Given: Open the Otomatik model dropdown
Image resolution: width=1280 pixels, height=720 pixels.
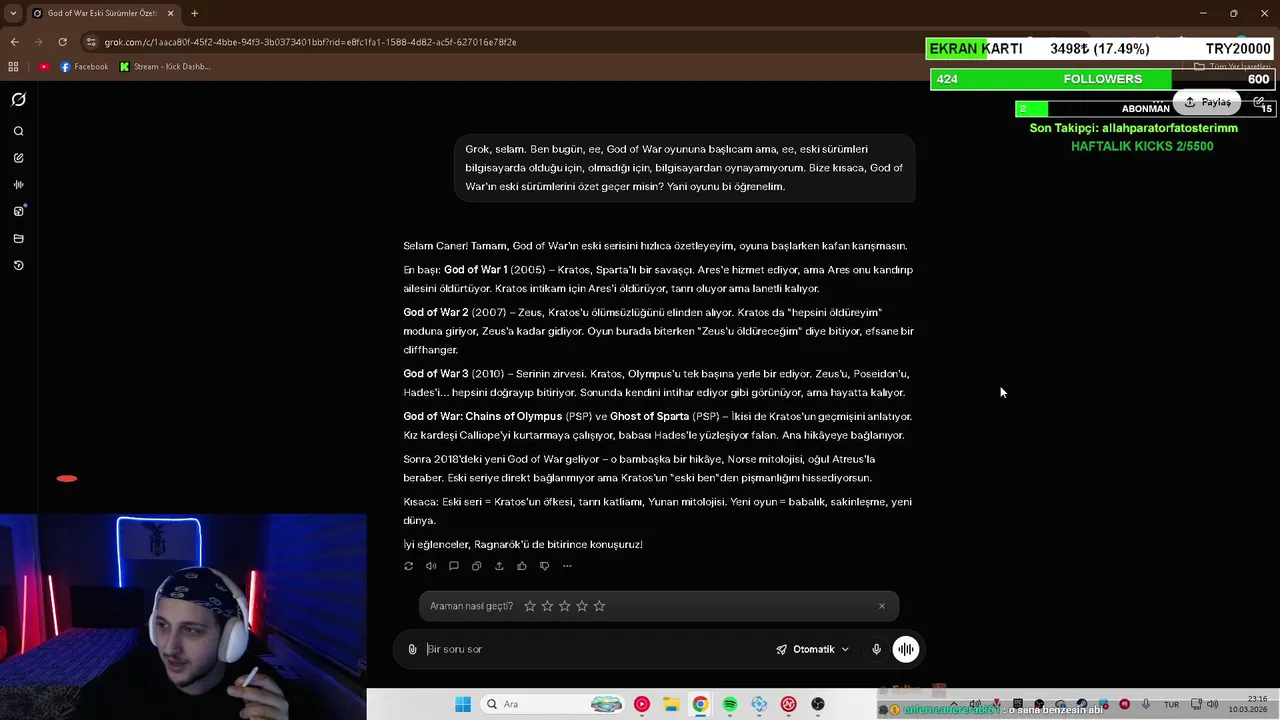Looking at the screenshot, I should 812,649.
